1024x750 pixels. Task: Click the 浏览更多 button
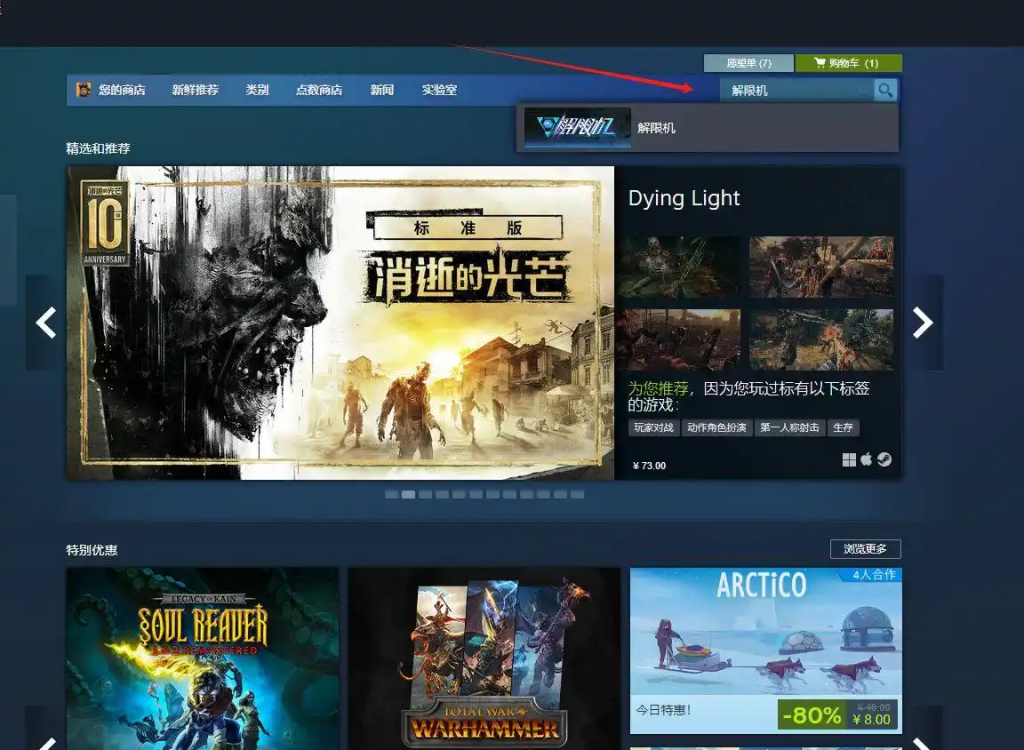(x=865, y=549)
